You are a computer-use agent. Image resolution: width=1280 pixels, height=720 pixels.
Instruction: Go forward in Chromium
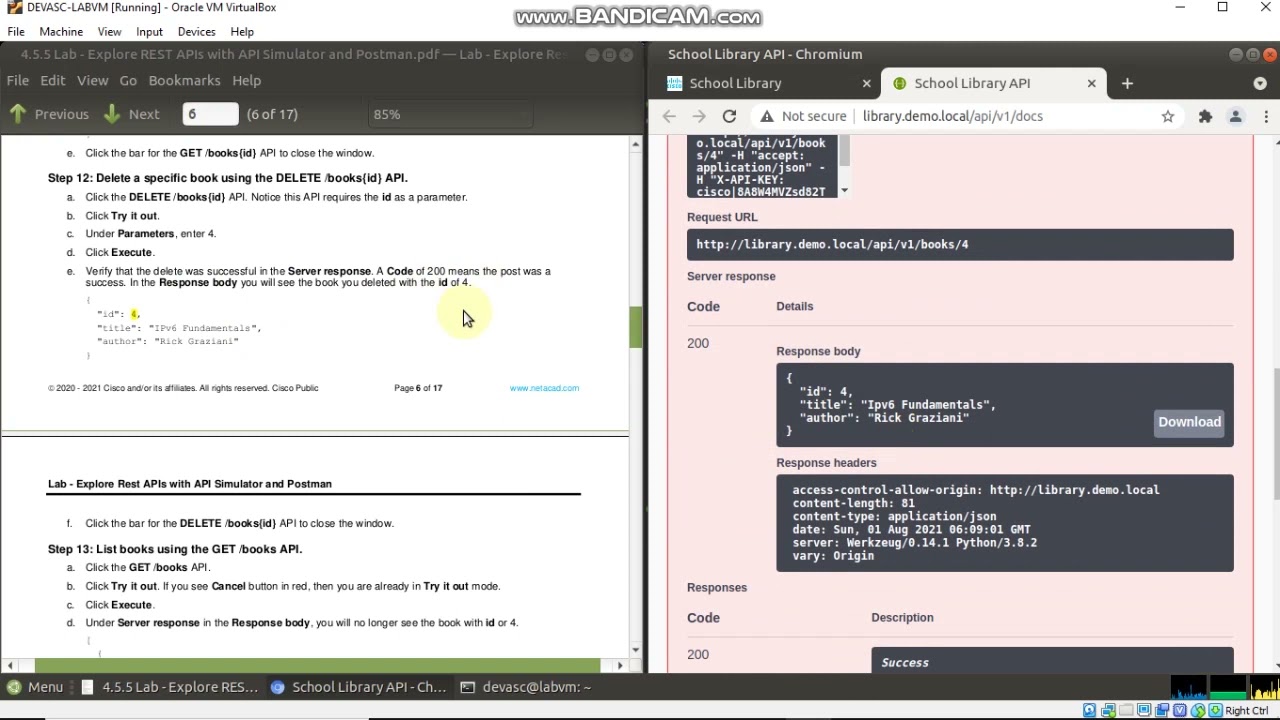pos(699,116)
